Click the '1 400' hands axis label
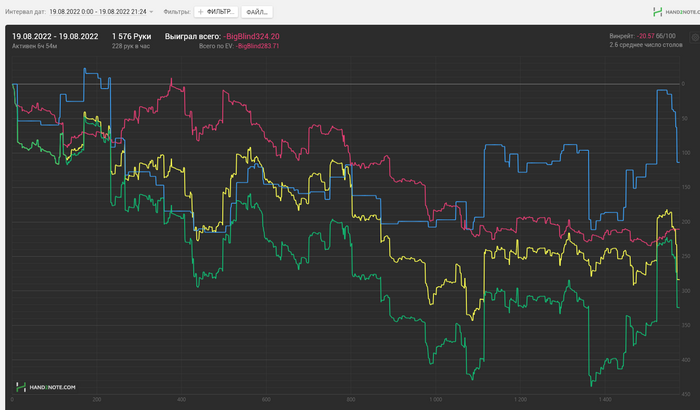The image size is (700, 410). coord(605,399)
